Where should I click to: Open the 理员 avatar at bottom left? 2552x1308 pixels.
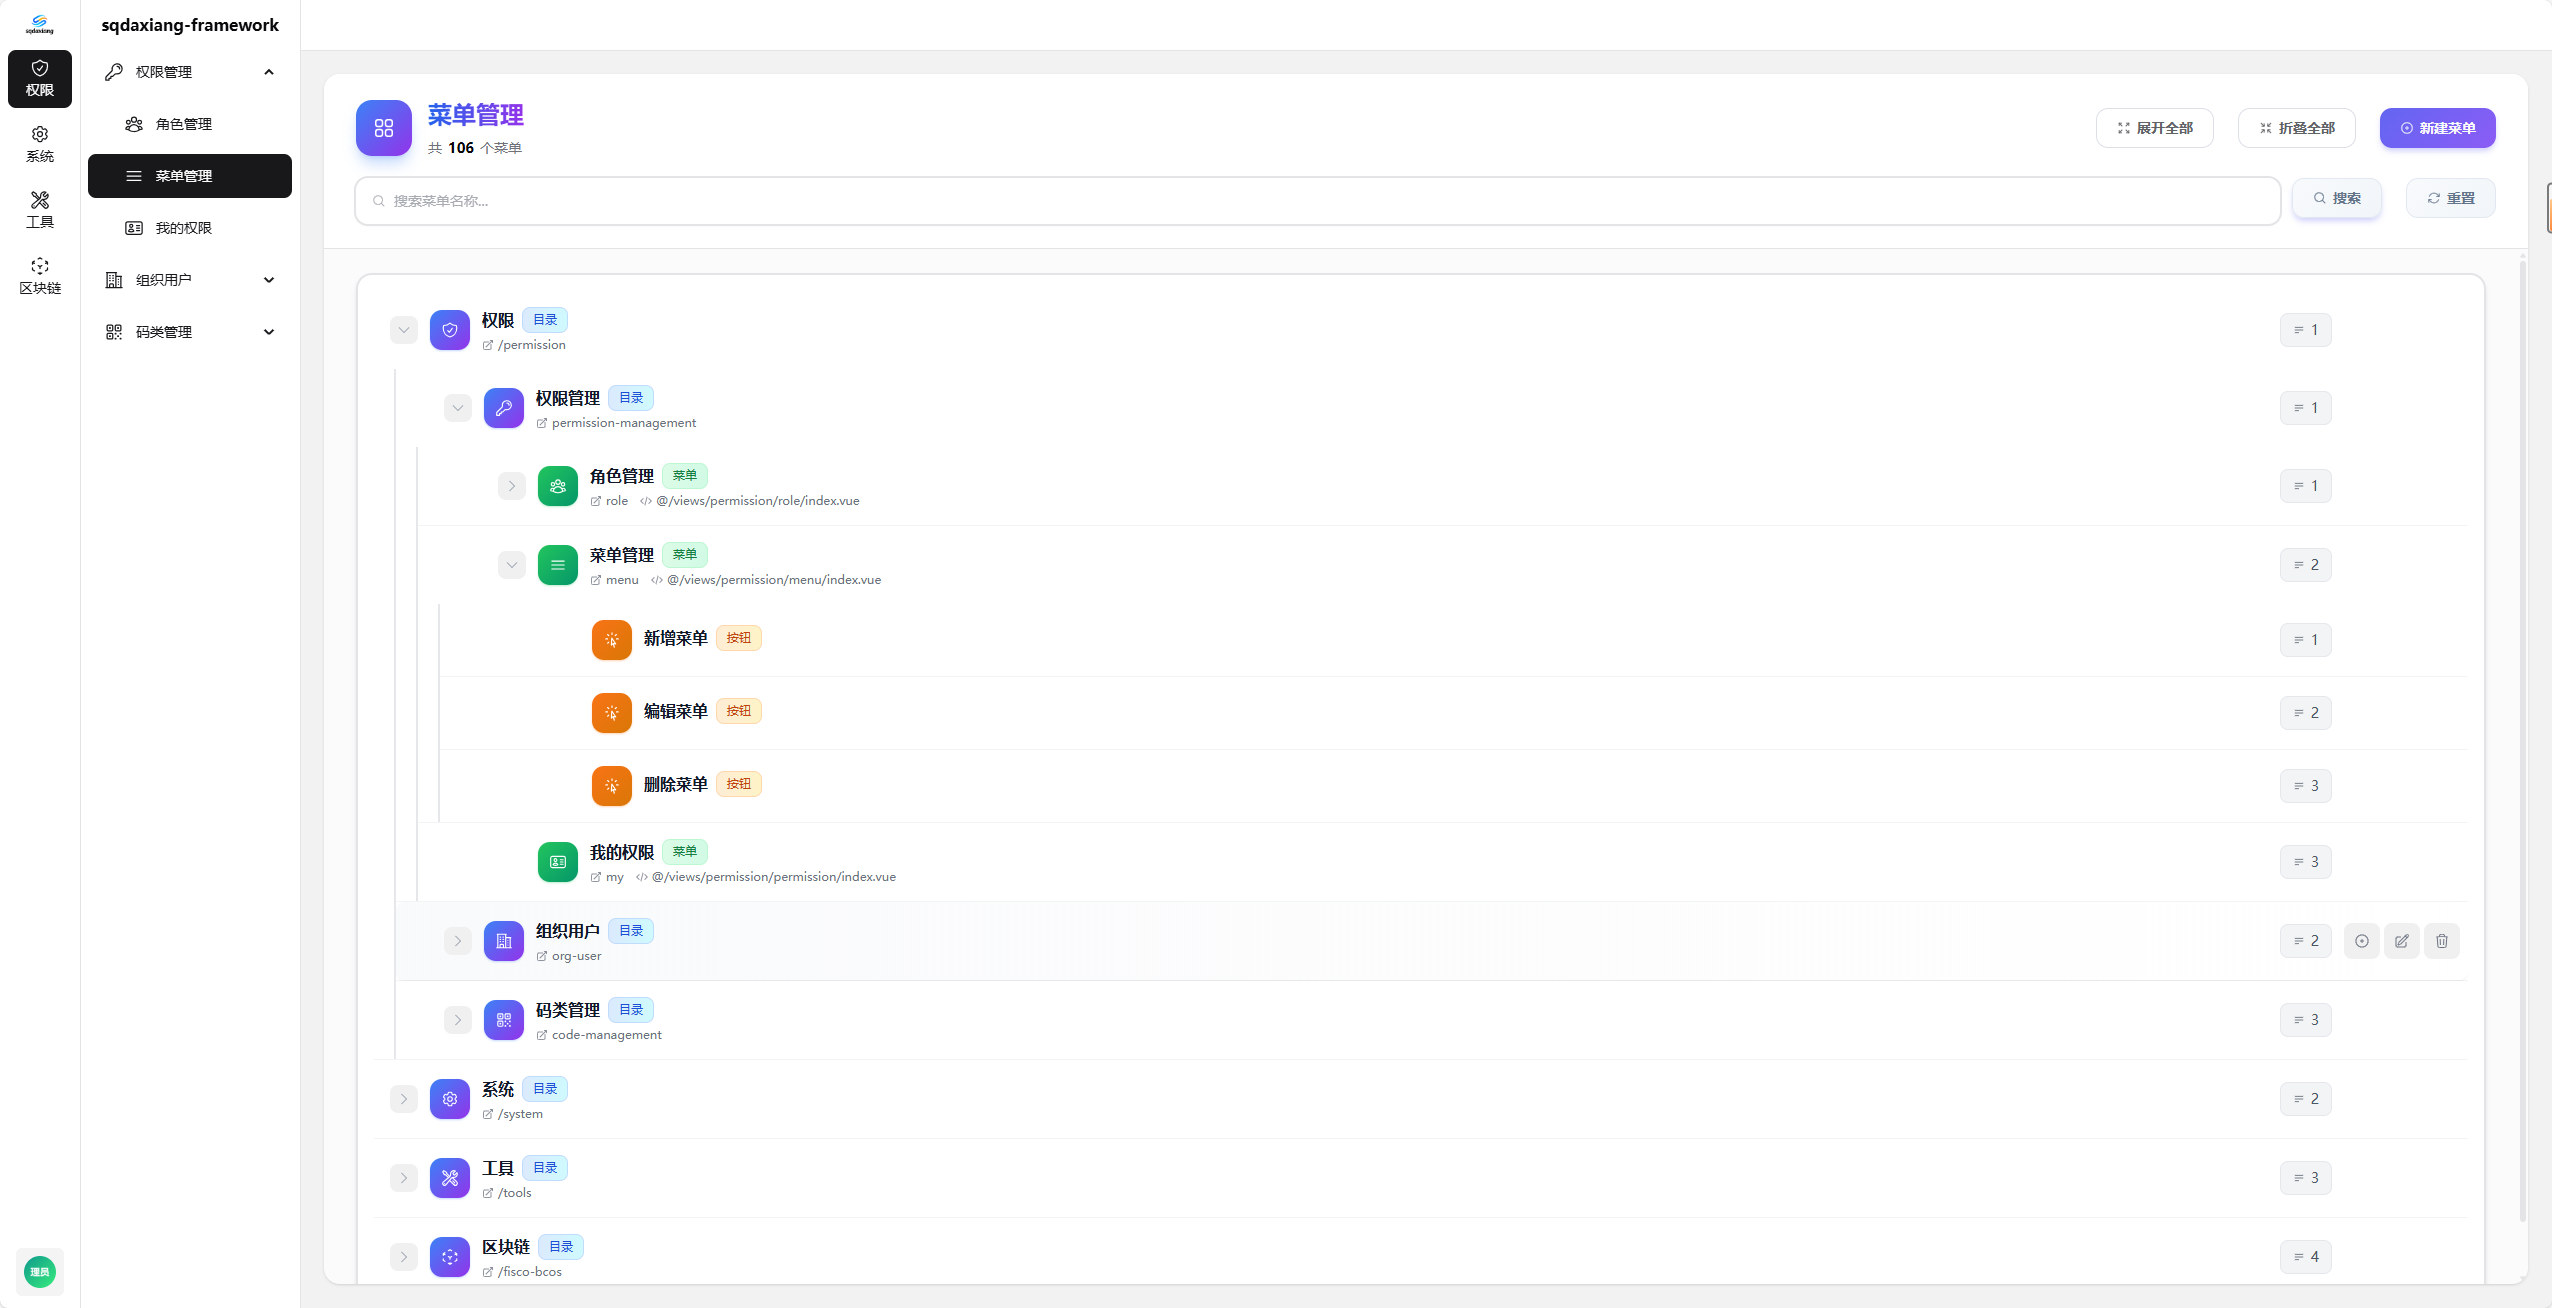click(x=40, y=1271)
